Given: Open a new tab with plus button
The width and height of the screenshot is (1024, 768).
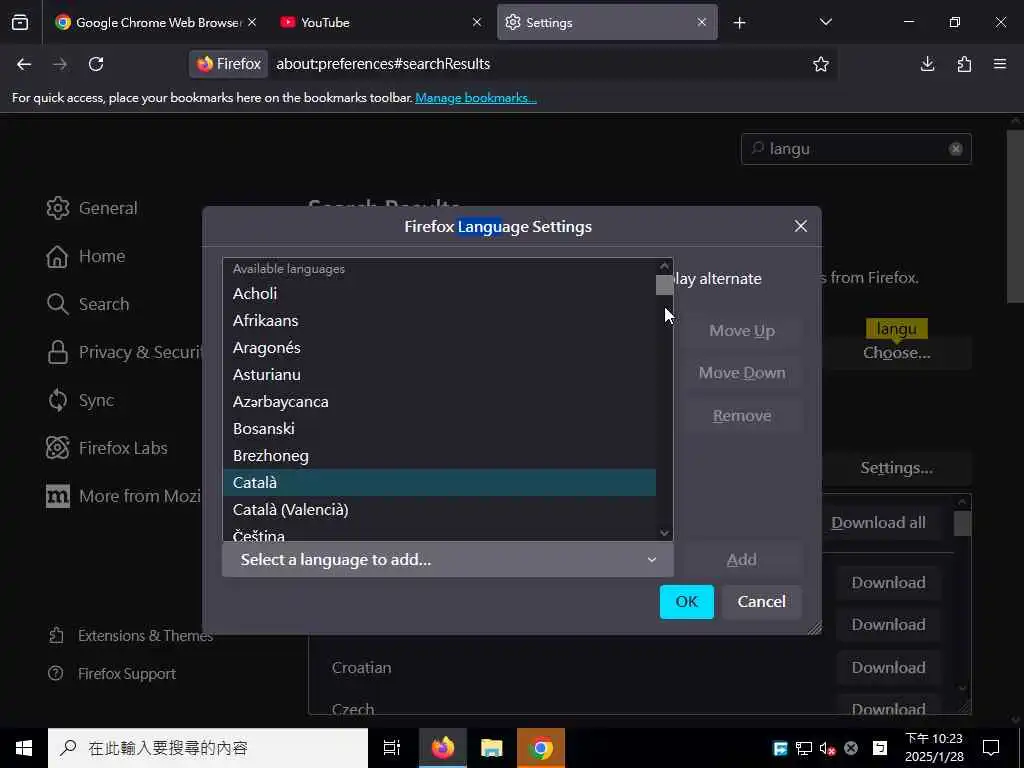Looking at the screenshot, I should point(739,23).
